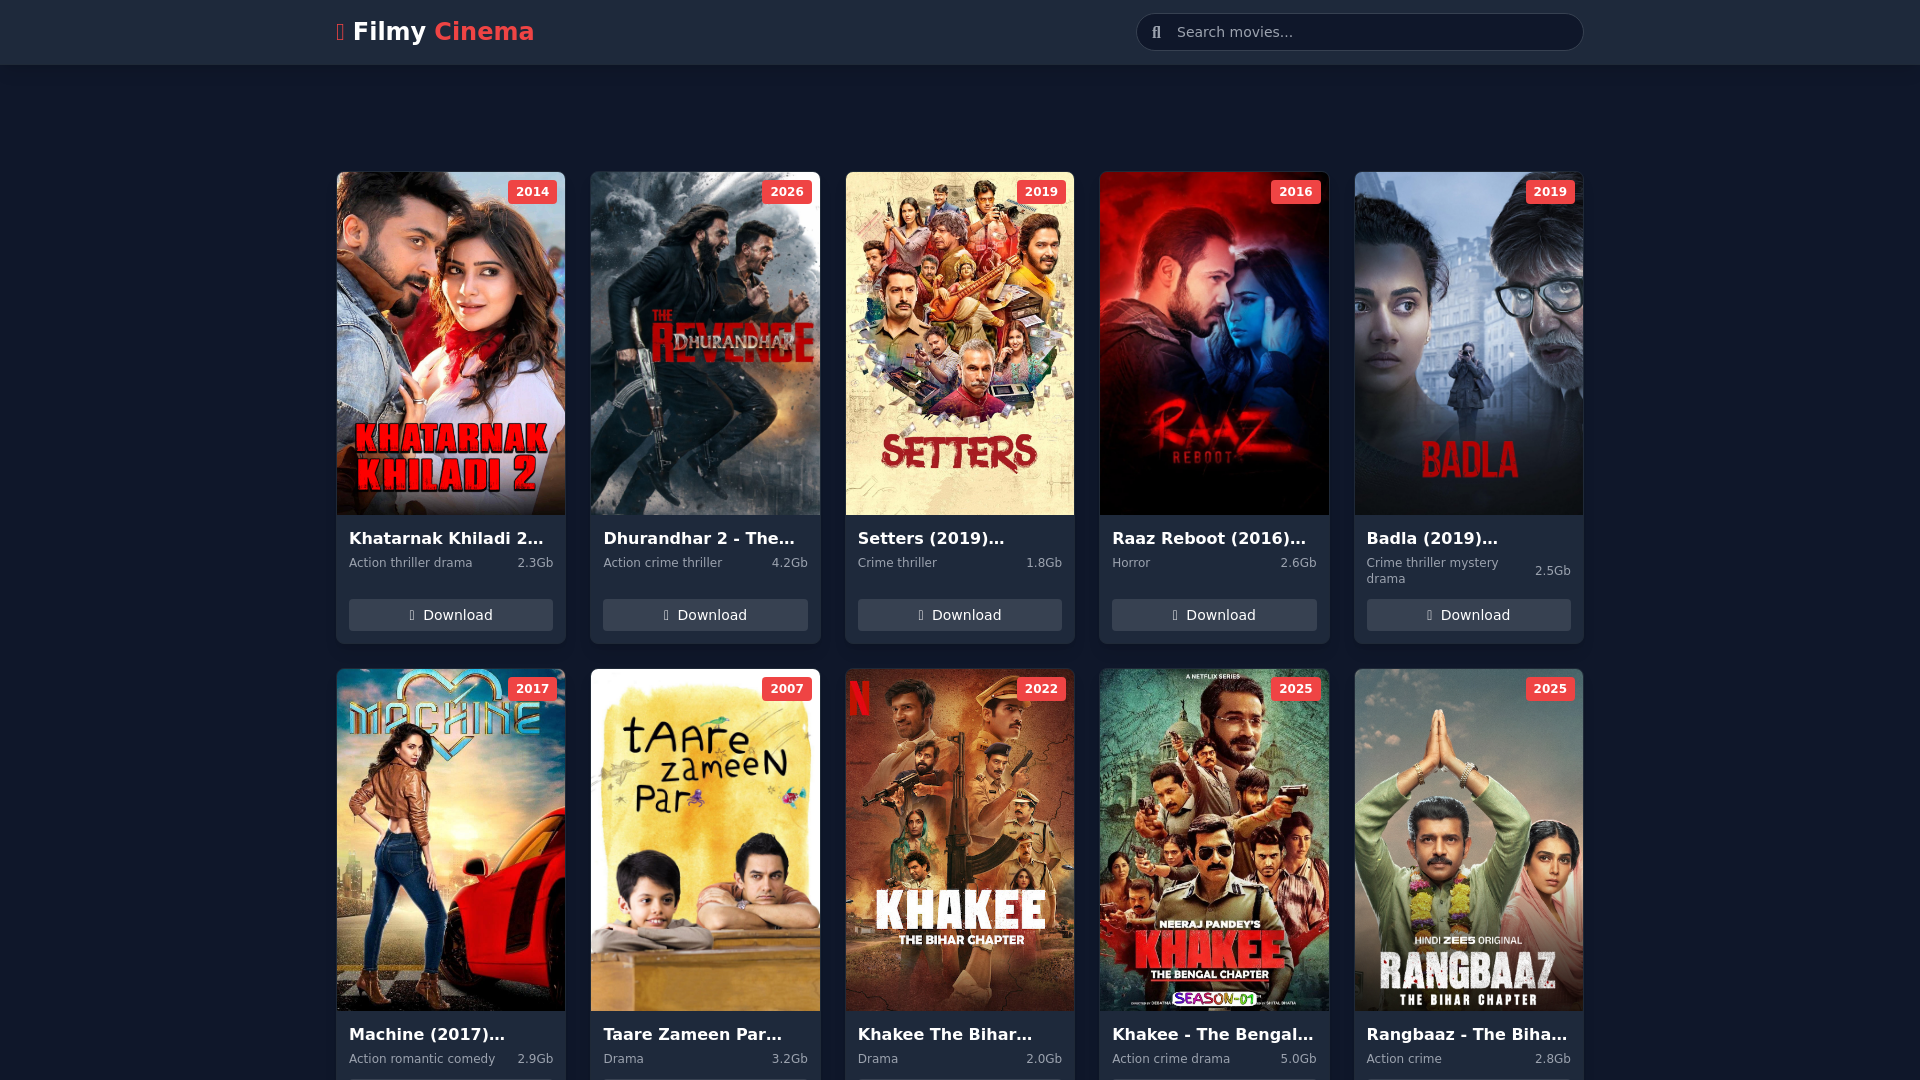Viewport: 1920px width, 1080px height.
Task: Click the 2026 year badge
Action: pyautogui.click(x=787, y=192)
